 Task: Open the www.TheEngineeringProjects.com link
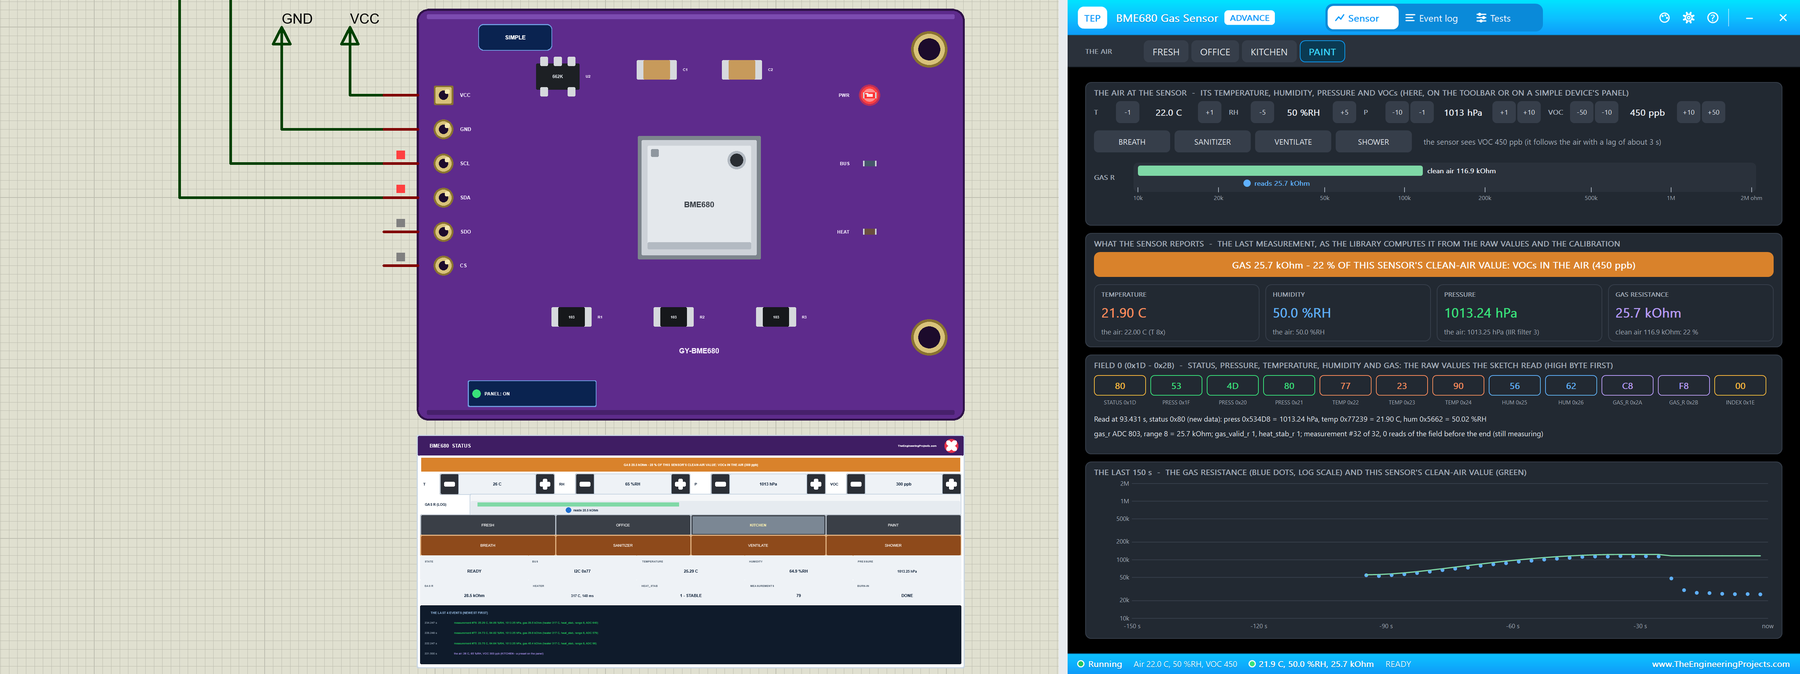click(1720, 664)
